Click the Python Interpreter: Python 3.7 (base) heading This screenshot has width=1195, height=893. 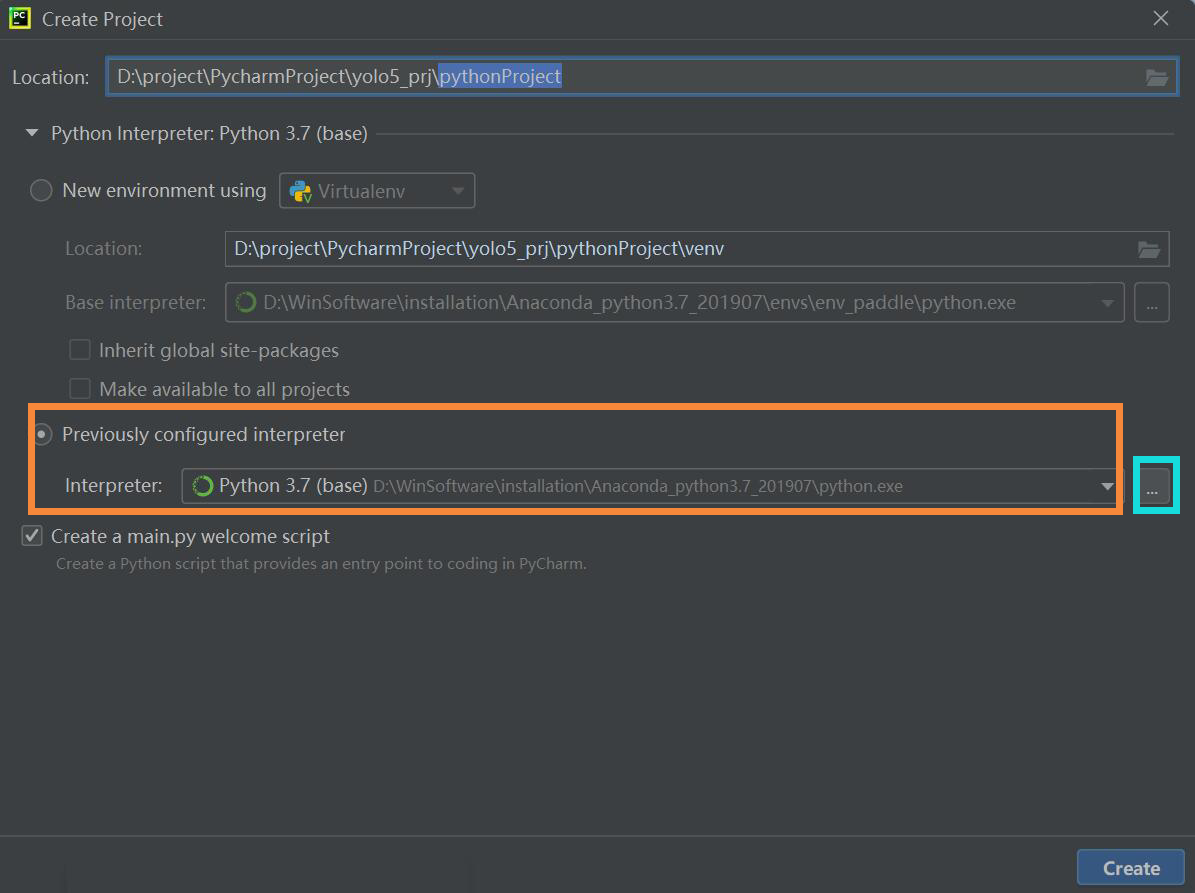tap(209, 133)
